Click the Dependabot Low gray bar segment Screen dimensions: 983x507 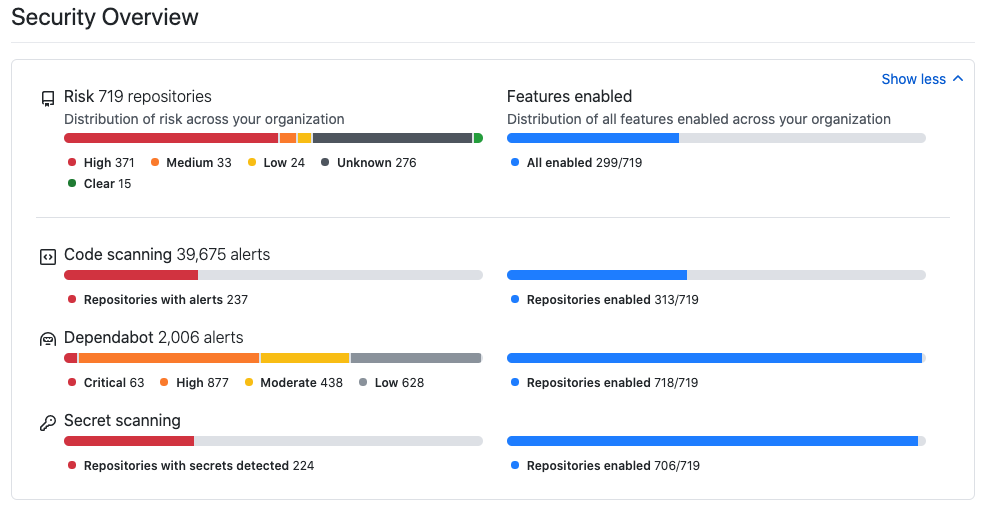click(x=416, y=358)
